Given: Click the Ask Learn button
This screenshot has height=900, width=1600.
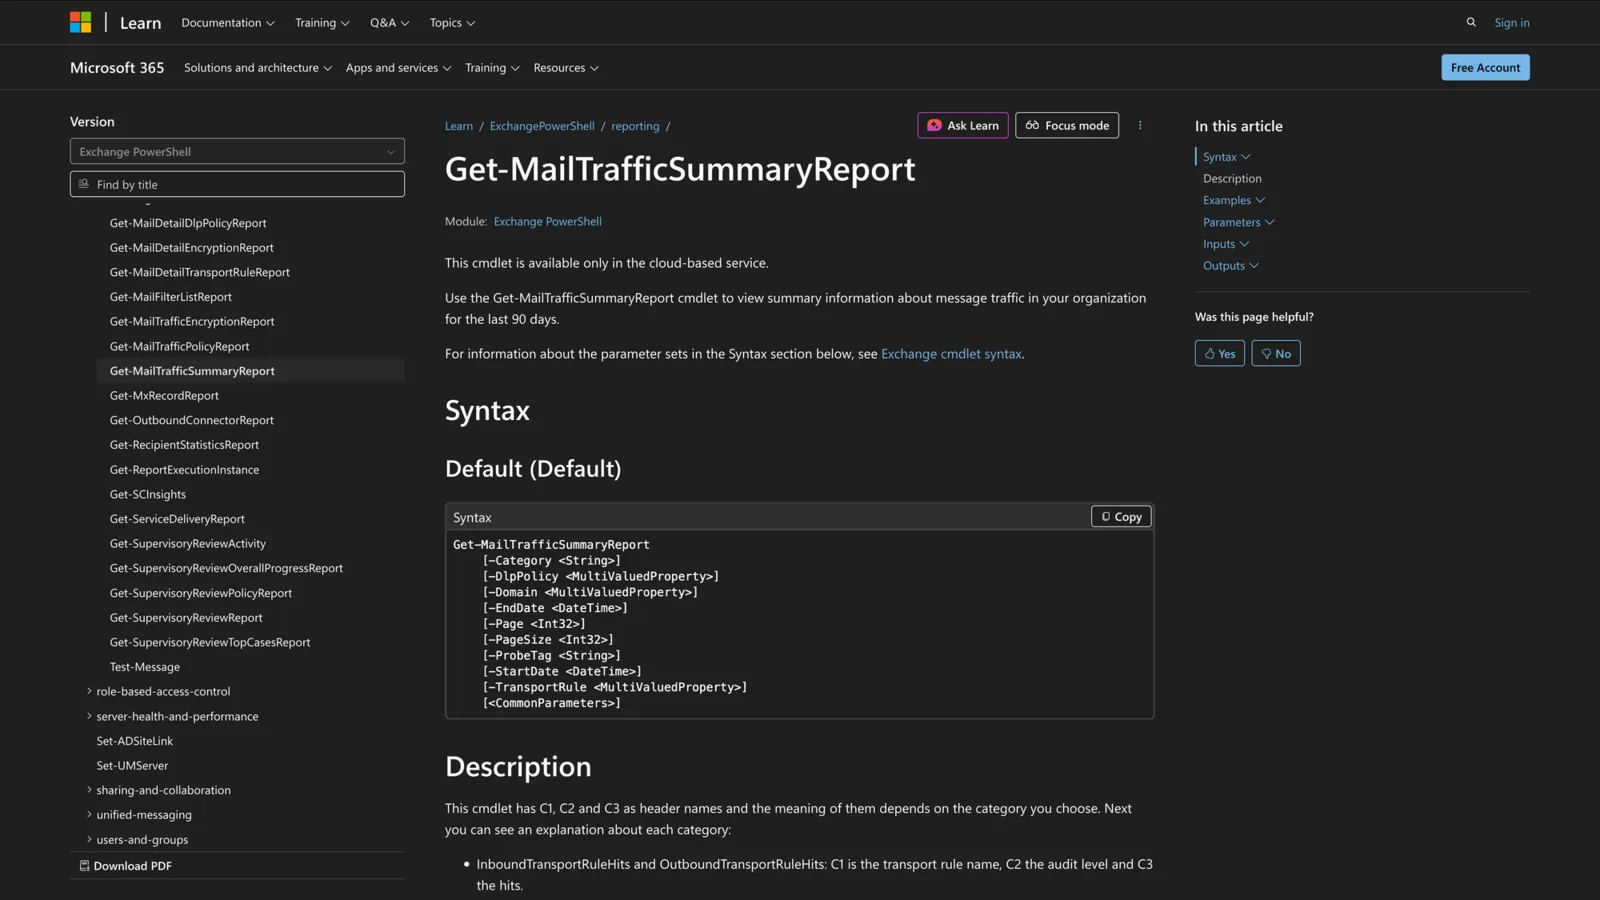Looking at the screenshot, I should (962, 125).
